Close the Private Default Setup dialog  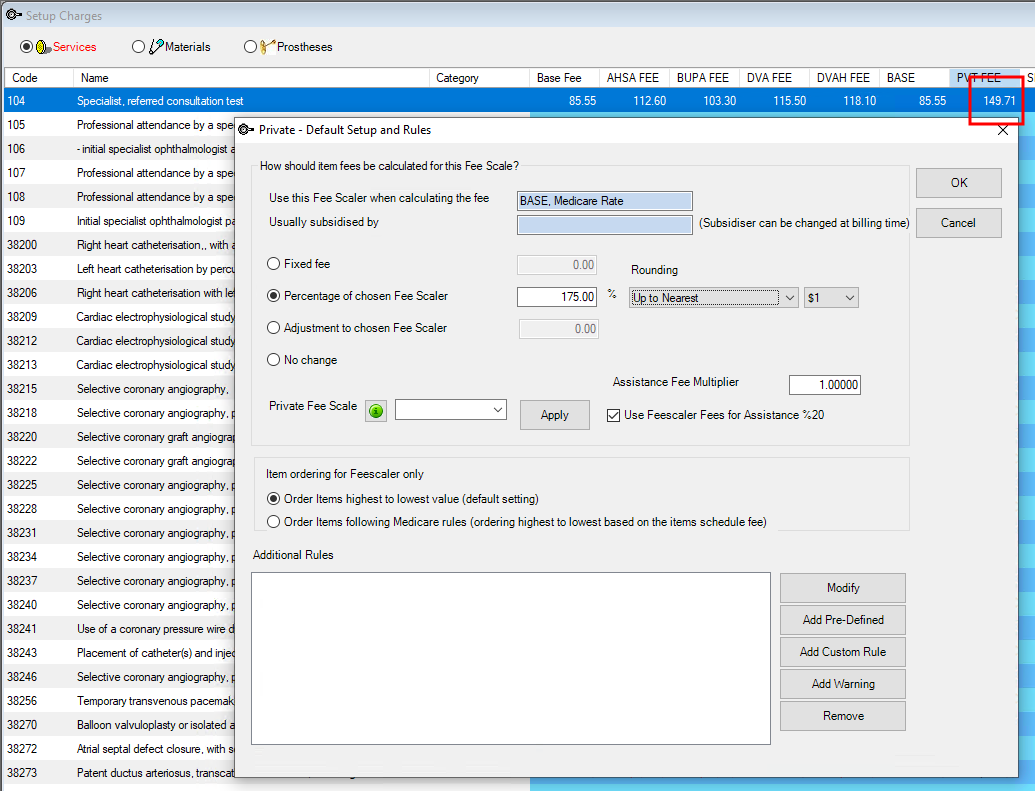click(x=1003, y=131)
